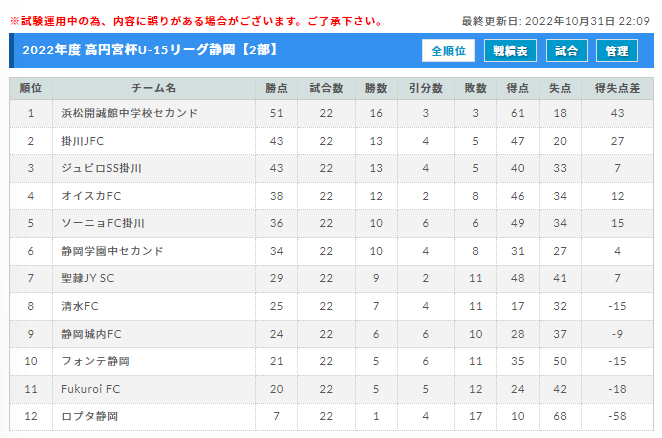Screen dimensions: 662x438
Task: Click team ジュビロSS掛川
Action: point(101,168)
